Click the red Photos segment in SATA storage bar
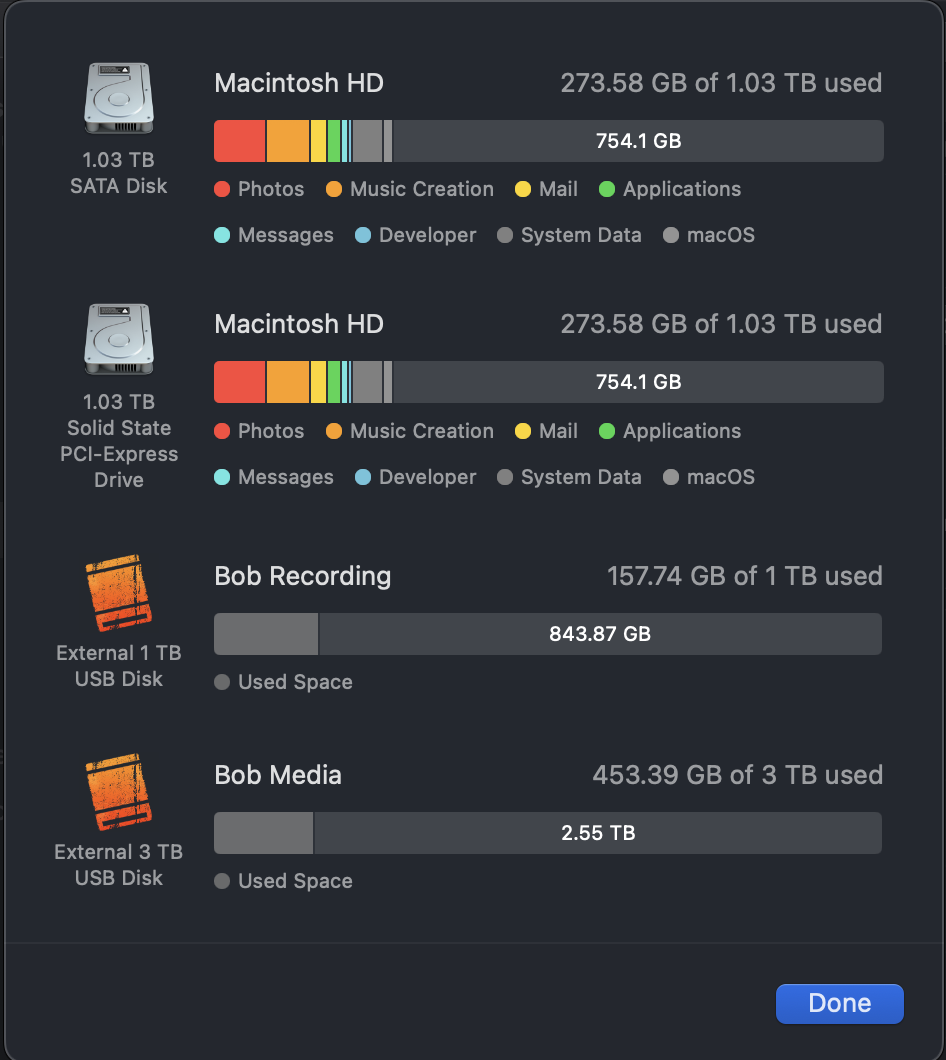 coord(239,141)
